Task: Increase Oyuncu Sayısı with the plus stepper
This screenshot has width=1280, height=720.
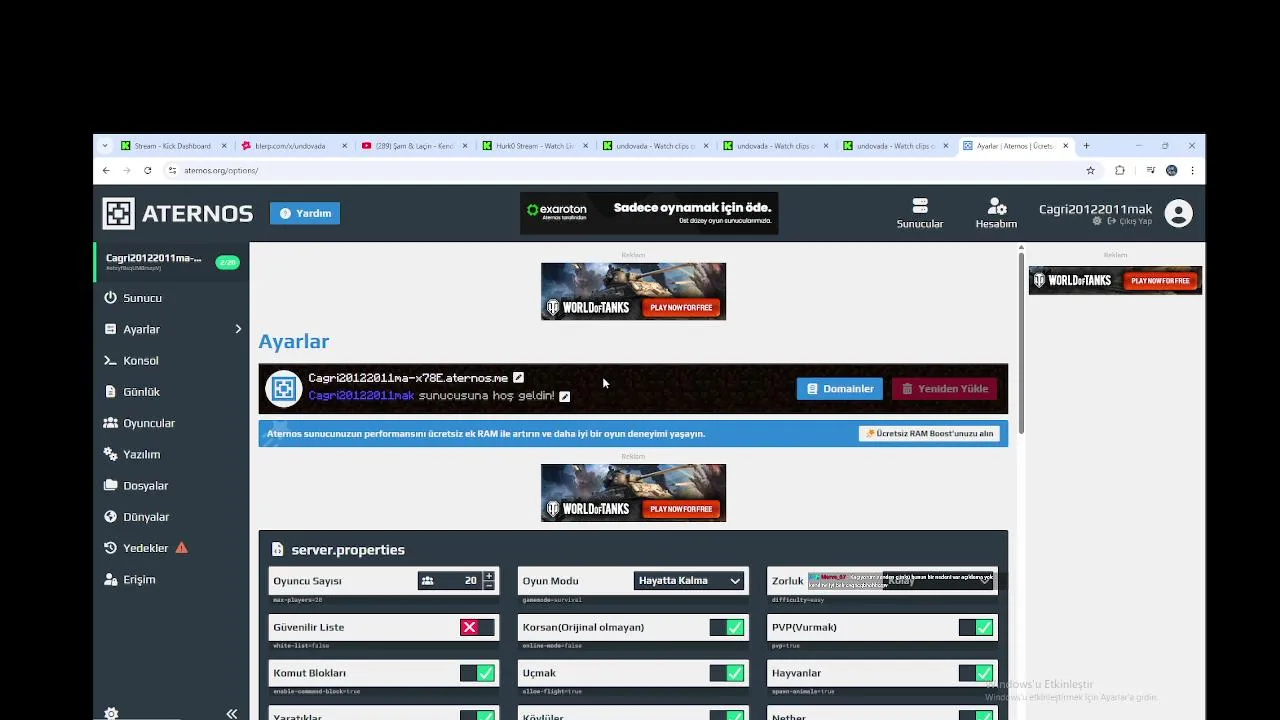Action: (x=489, y=576)
